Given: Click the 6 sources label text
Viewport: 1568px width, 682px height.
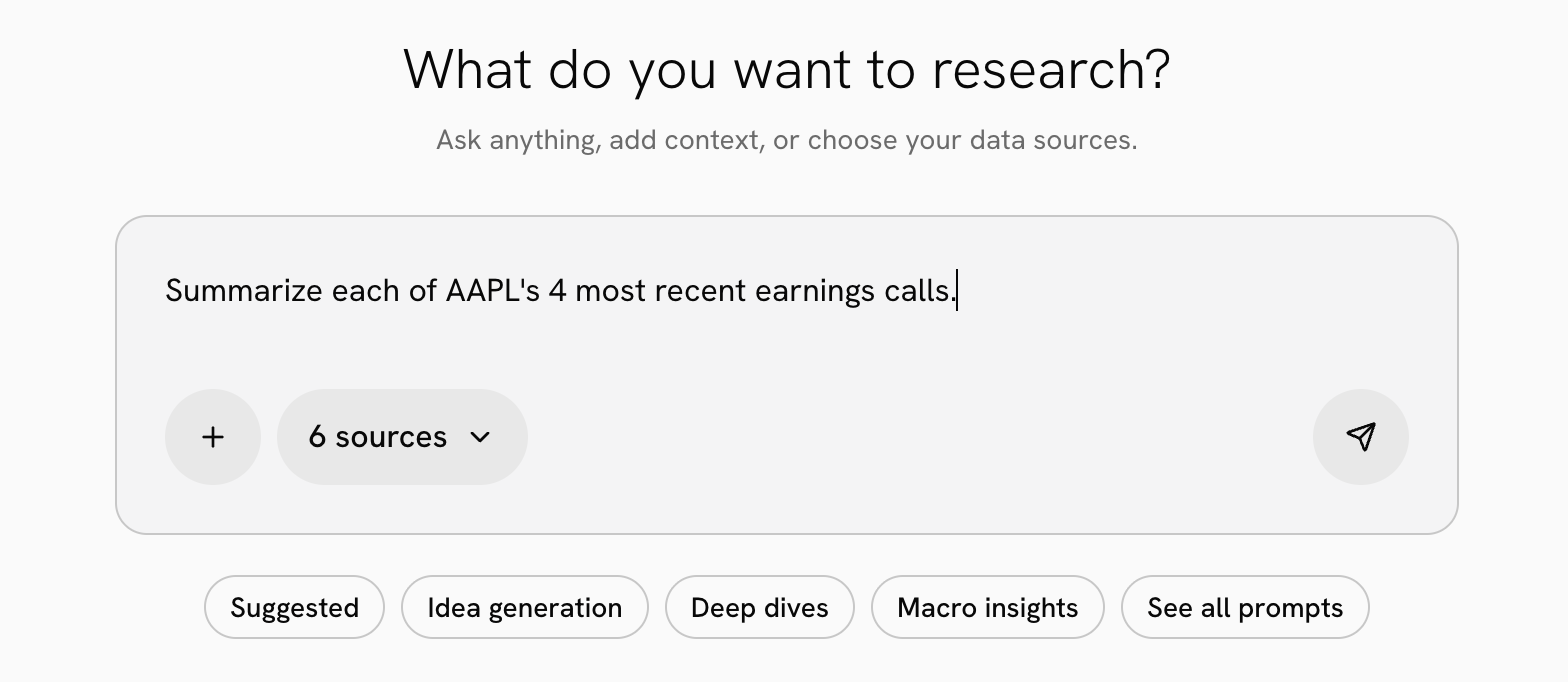Looking at the screenshot, I should [378, 437].
